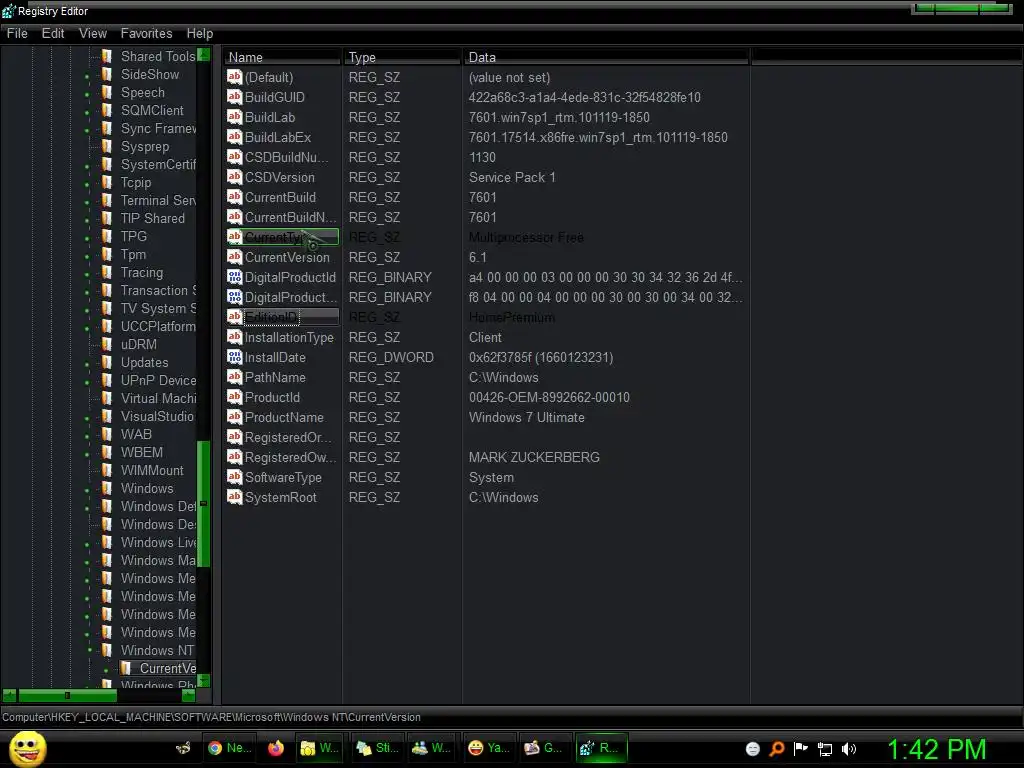Click the WIMMount folder icon
The image size is (1024, 768).
(x=106, y=470)
